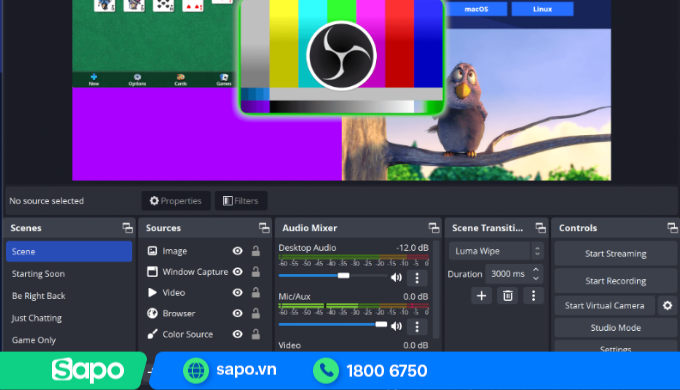The width and height of the screenshot is (680, 390).
Task: Click the sapo.vn link in banner
Action: coord(246,370)
